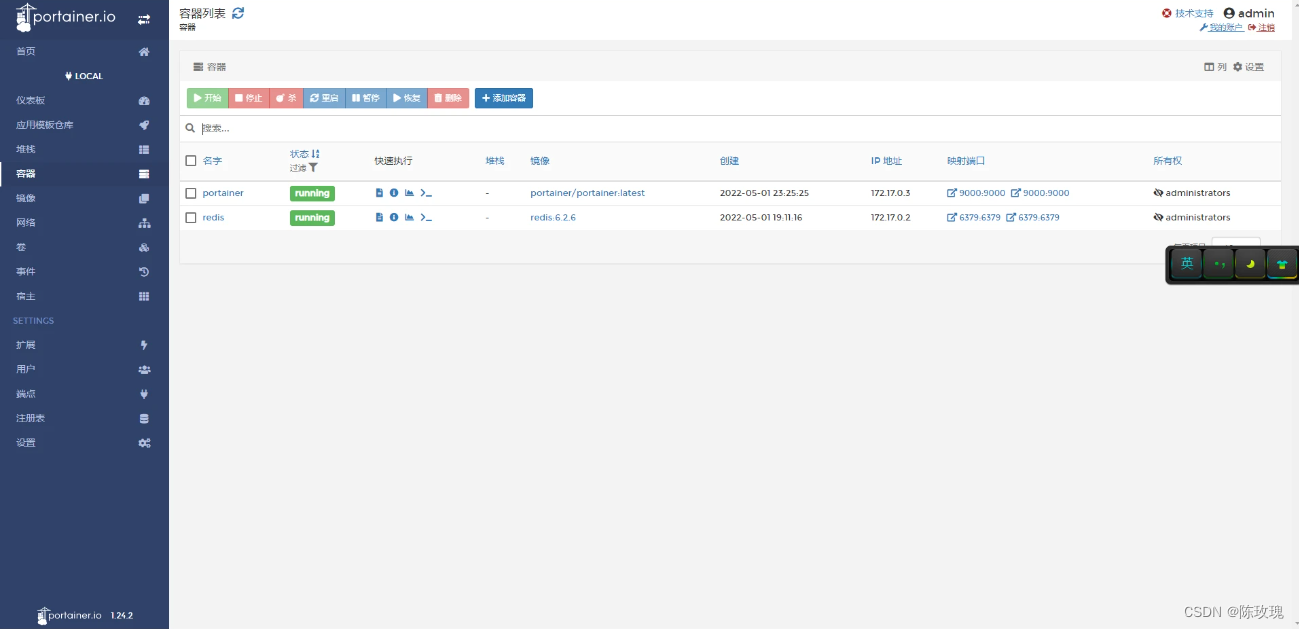Click the 重启 restart button
This screenshot has width=1299, height=629.
tap(324, 98)
